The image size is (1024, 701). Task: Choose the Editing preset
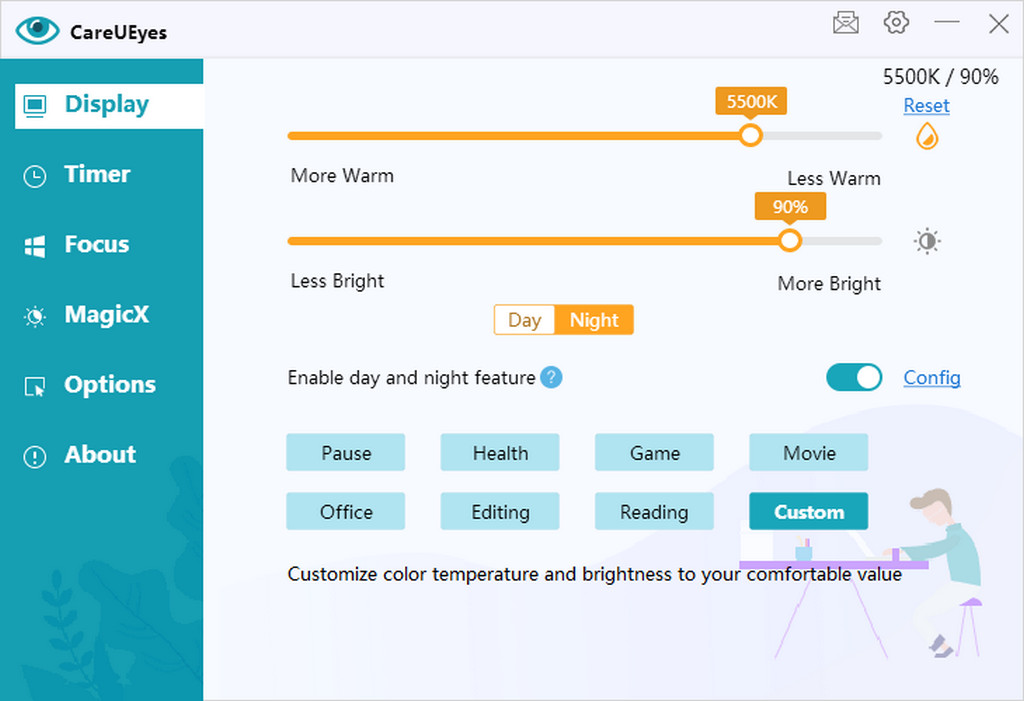(x=500, y=511)
